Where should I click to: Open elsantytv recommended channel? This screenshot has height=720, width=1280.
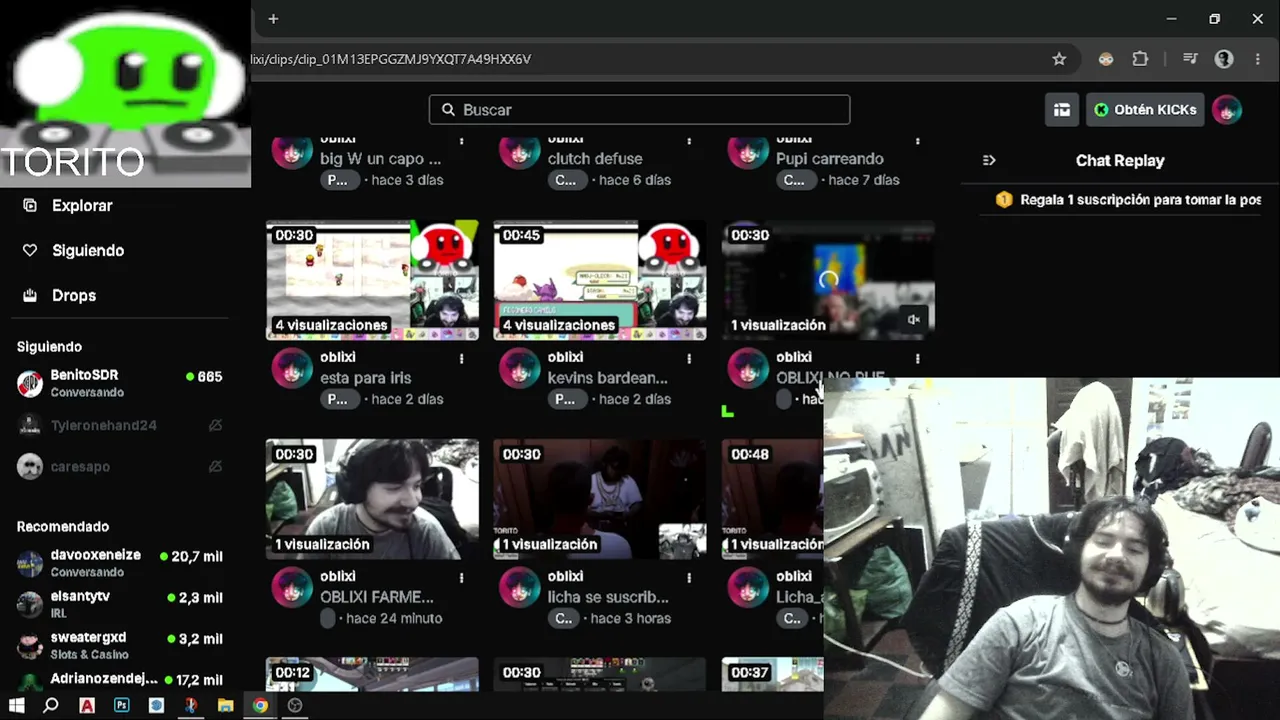(x=120, y=604)
